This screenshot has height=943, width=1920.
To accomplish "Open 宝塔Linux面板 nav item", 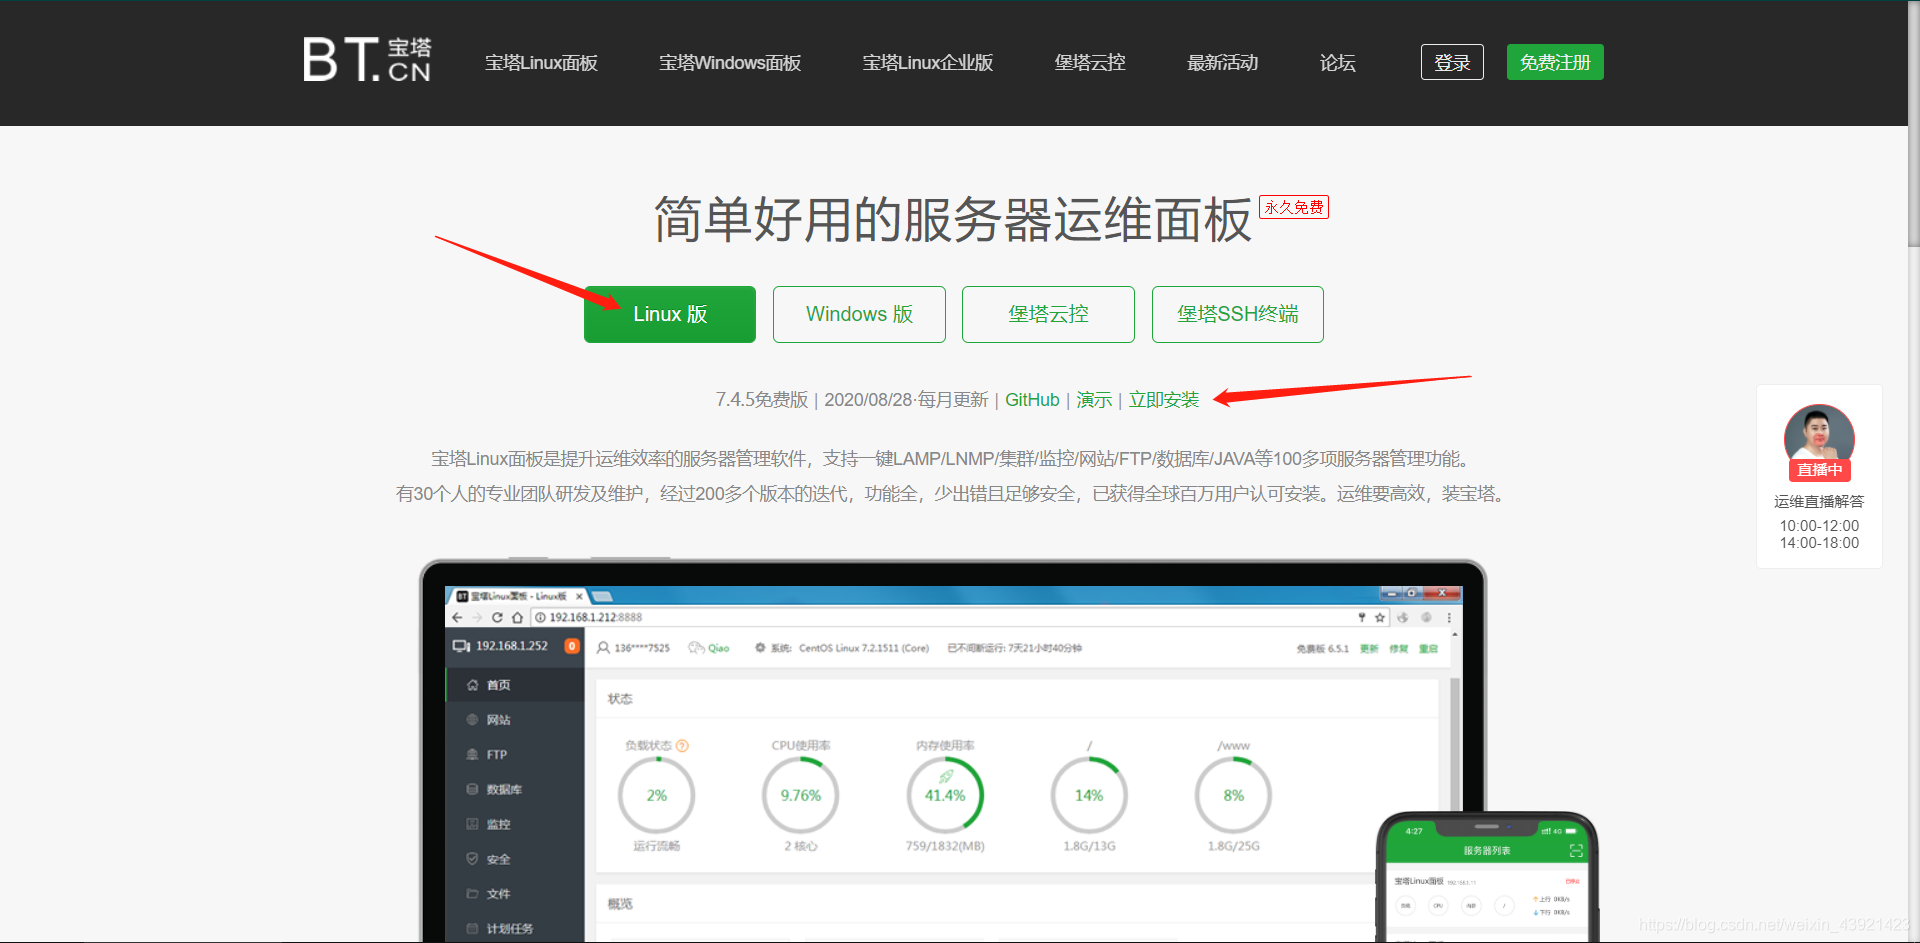I will pyautogui.click(x=541, y=63).
